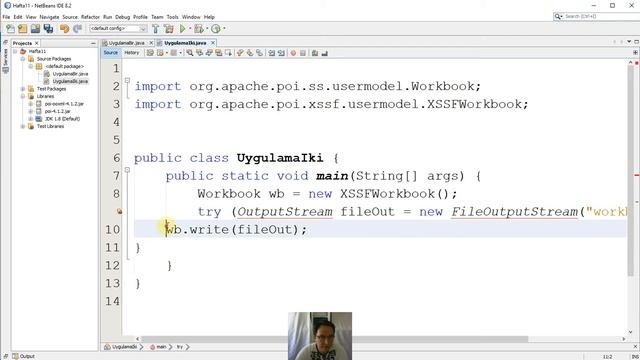Viewport: 640px width, 360px height.
Task: Open the default config dropdown
Action: pyautogui.click(x=118, y=29)
